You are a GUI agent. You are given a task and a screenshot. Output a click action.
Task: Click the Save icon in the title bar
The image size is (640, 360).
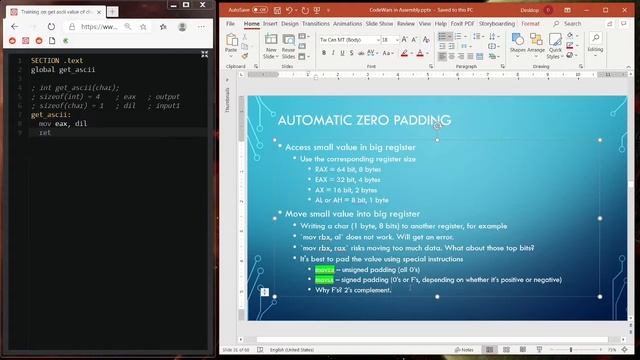pos(277,10)
